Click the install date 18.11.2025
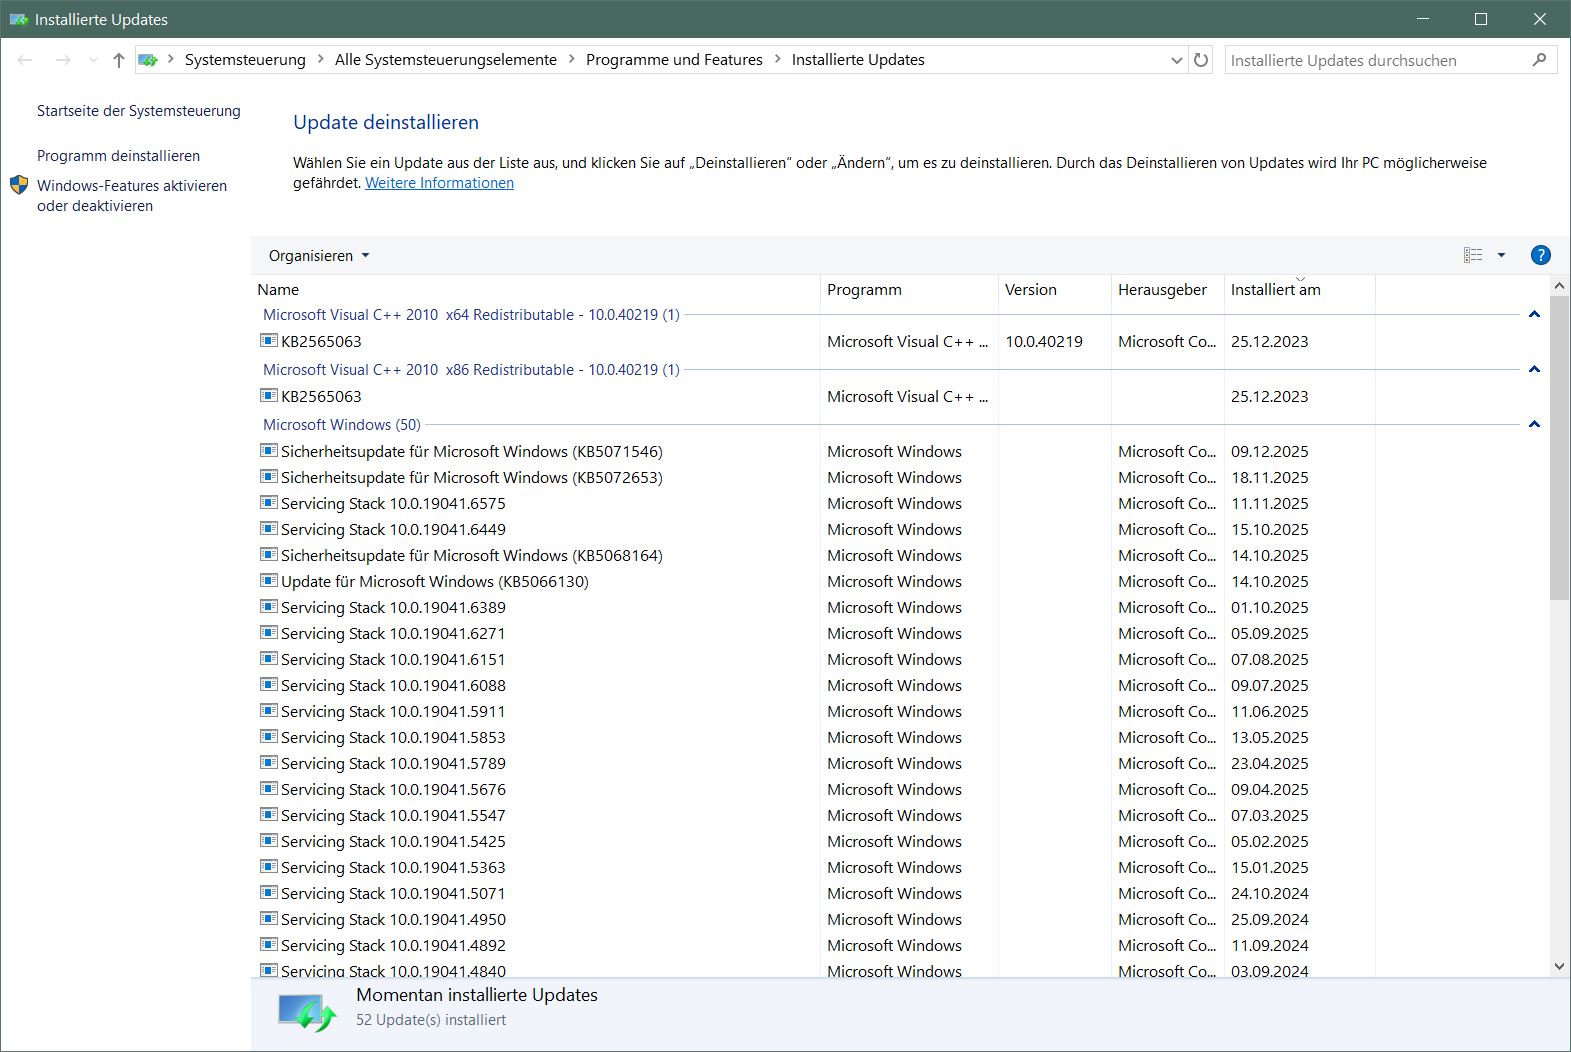The image size is (1571, 1052). pos(1269,477)
